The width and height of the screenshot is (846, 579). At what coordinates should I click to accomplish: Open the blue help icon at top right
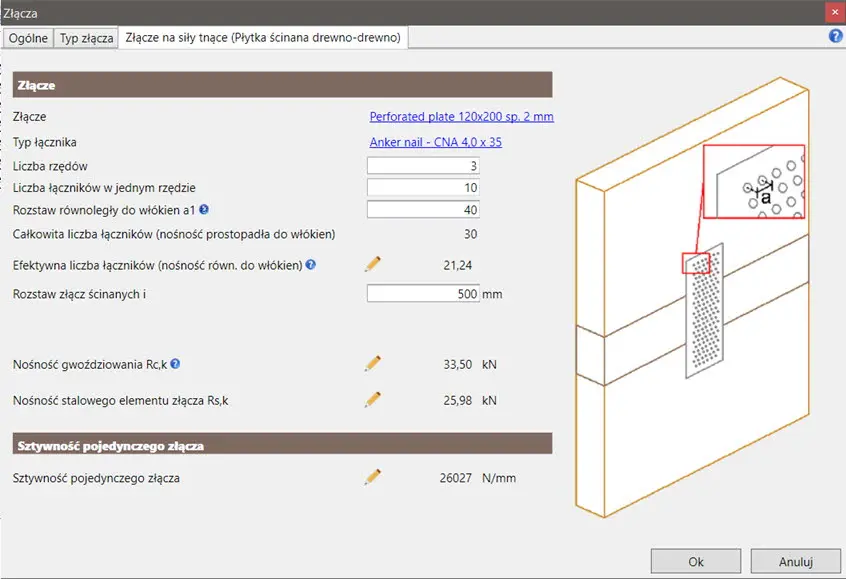click(835, 36)
